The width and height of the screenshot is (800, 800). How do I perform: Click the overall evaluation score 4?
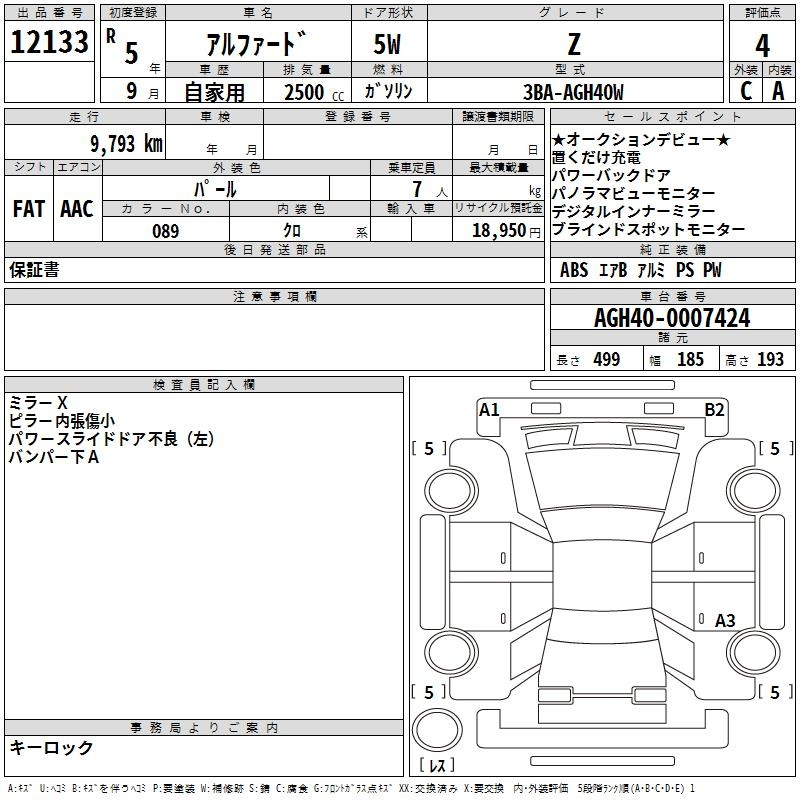pyautogui.click(x=762, y=46)
